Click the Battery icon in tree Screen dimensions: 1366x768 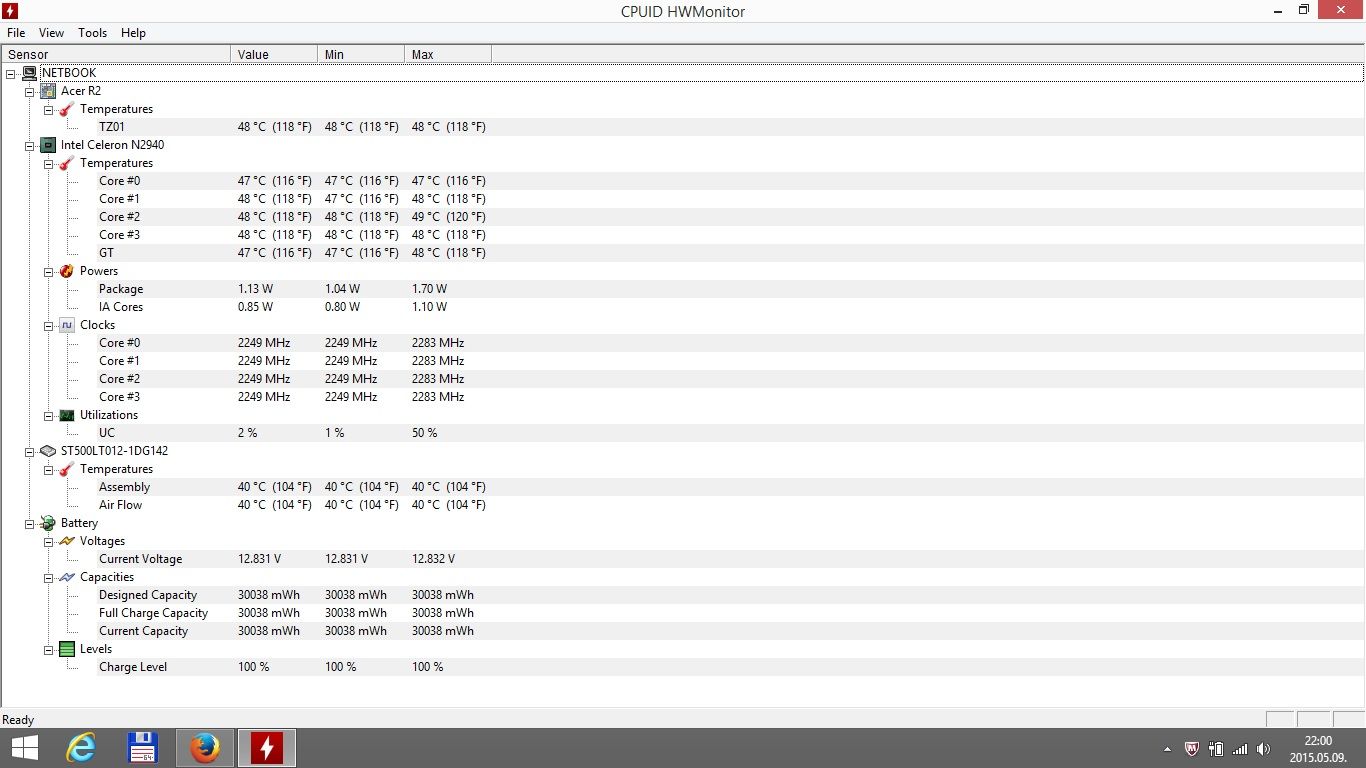pyautogui.click(x=48, y=523)
